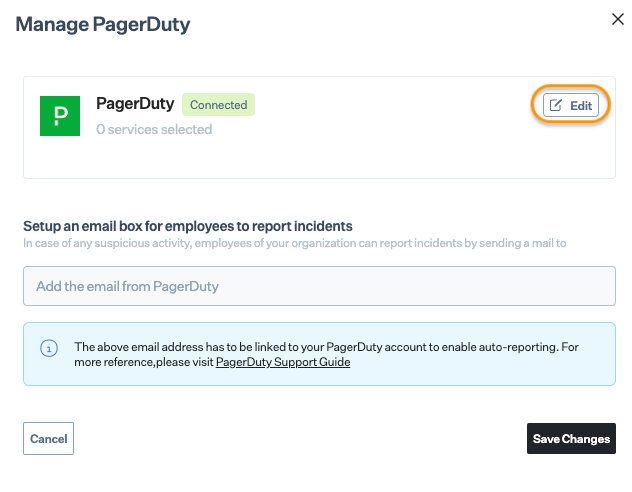Close the Manage PagerDuty dialog
This screenshot has height=492, width=632.
pyautogui.click(x=617, y=19)
